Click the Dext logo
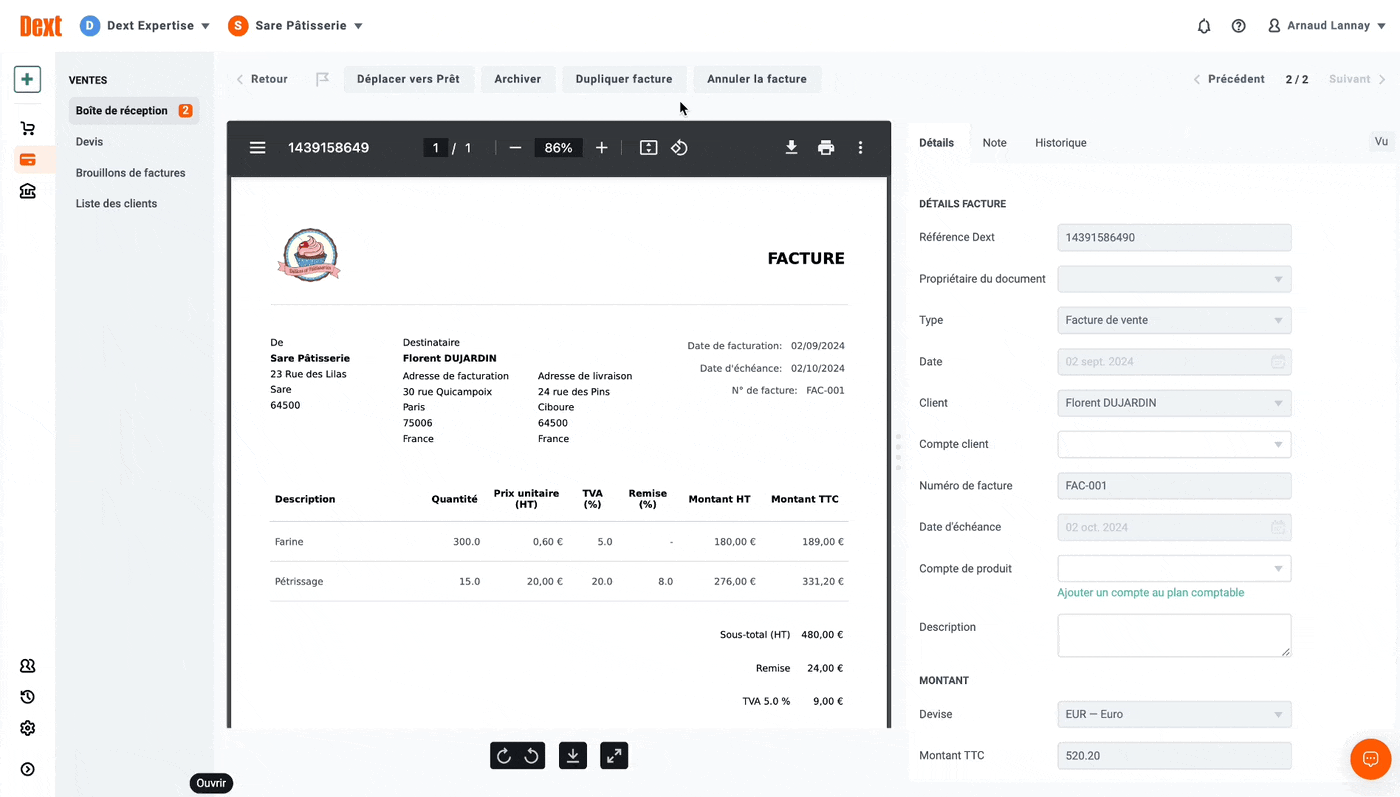The image size is (1400, 797). (x=41, y=26)
